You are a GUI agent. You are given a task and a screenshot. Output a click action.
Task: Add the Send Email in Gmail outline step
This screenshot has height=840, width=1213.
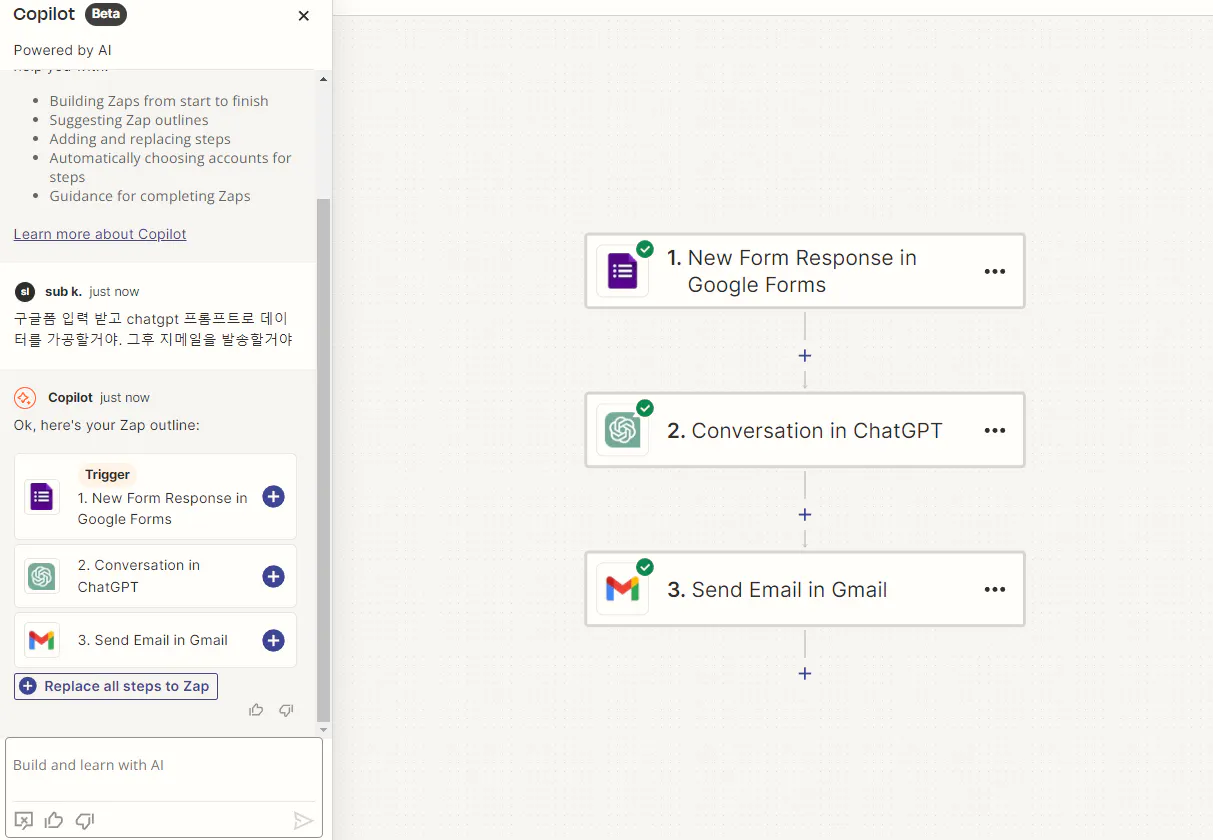click(273, 641)
